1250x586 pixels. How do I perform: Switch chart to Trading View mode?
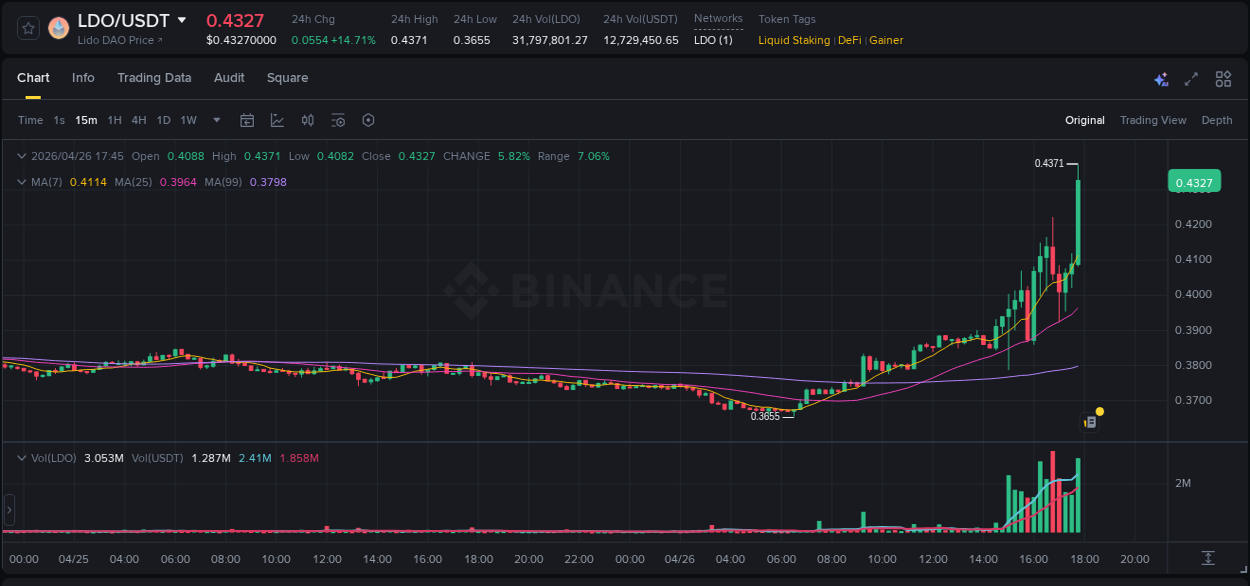click(x=1153, y=120)
